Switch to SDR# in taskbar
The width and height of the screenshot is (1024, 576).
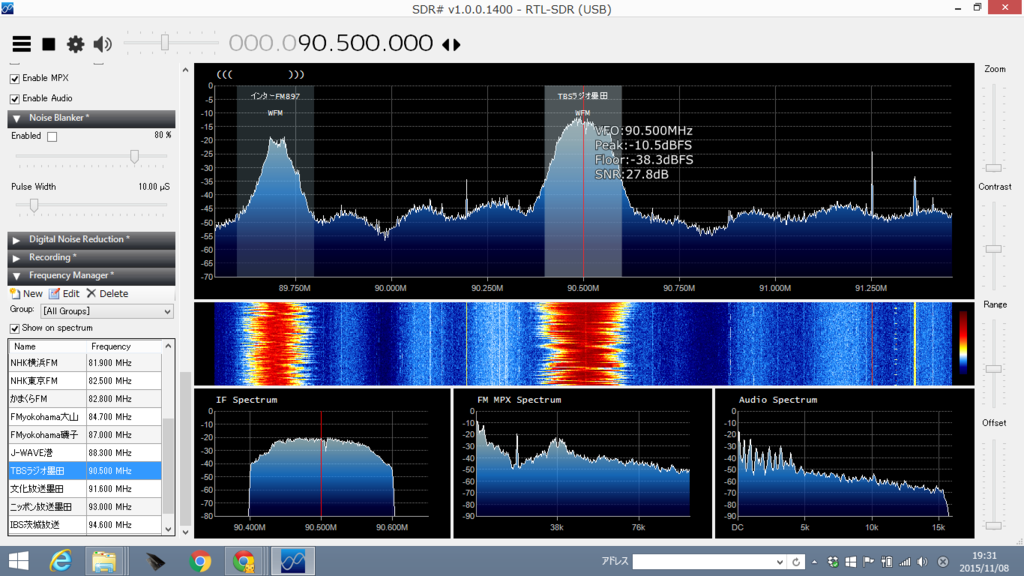point(293,562)
